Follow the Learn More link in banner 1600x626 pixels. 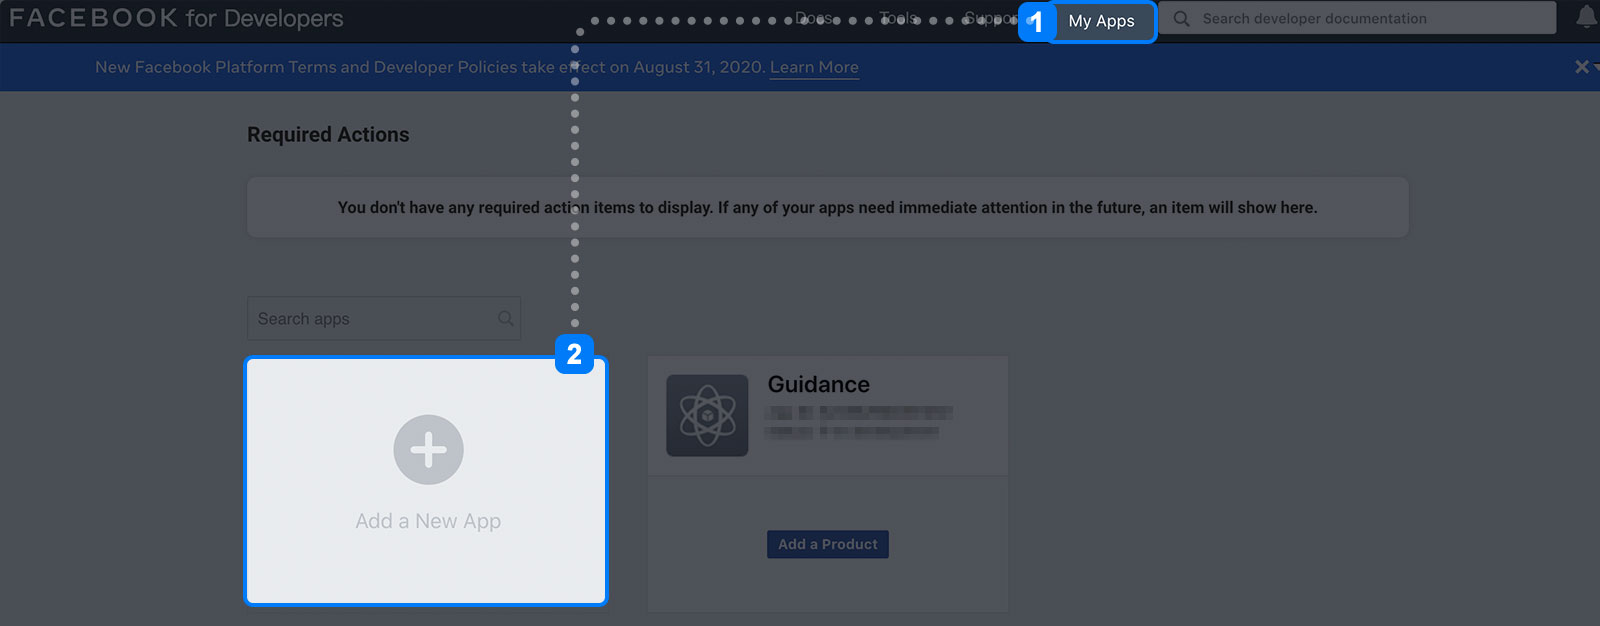point(814,67)
